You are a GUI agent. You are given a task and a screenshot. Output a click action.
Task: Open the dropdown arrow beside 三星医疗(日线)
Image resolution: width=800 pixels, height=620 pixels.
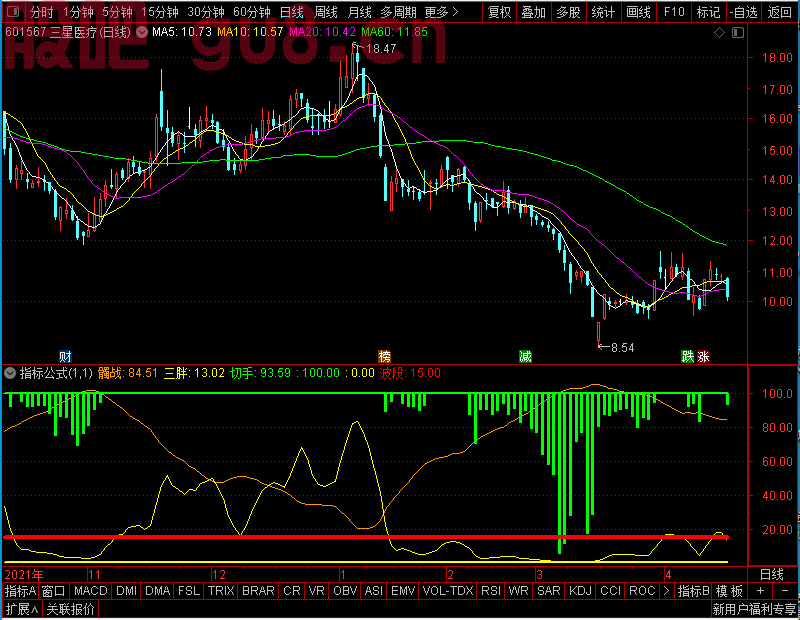pyautogui.click(x=142, y=33)
